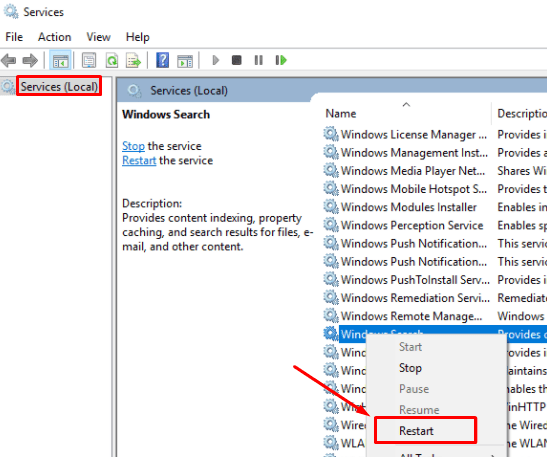Image resolution: width=547 pixels, height=457 pixels.
Task: Click the Services (Local) panel header
Action: tap(189, 91)
